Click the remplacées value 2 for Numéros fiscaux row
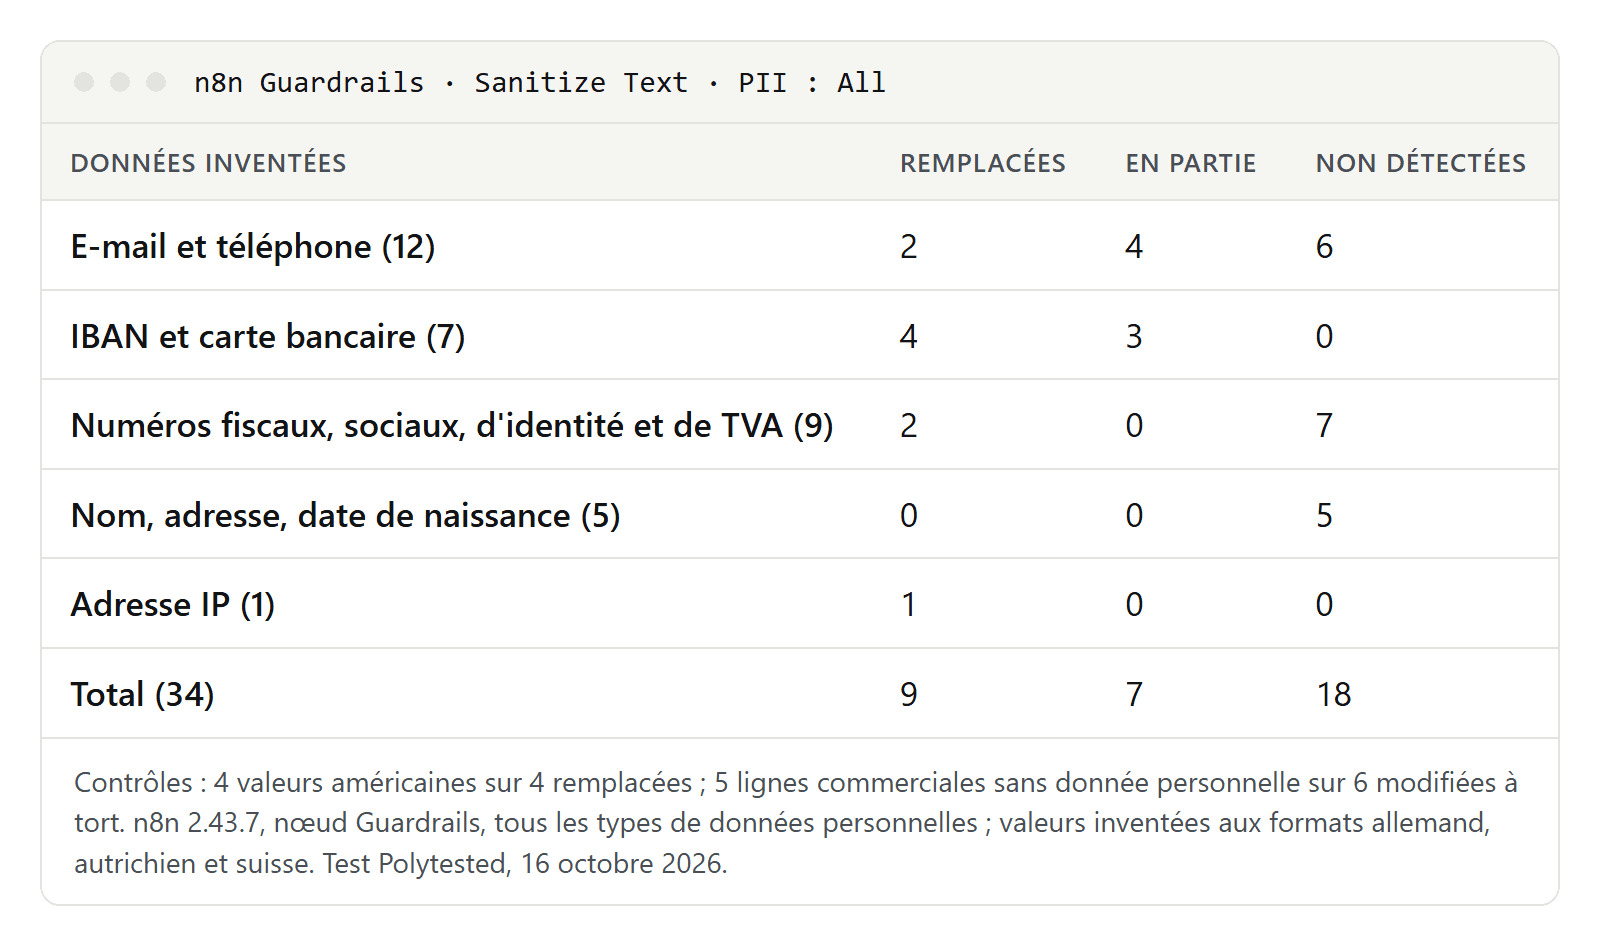1600x946 pixels. (x=908, y=425)
